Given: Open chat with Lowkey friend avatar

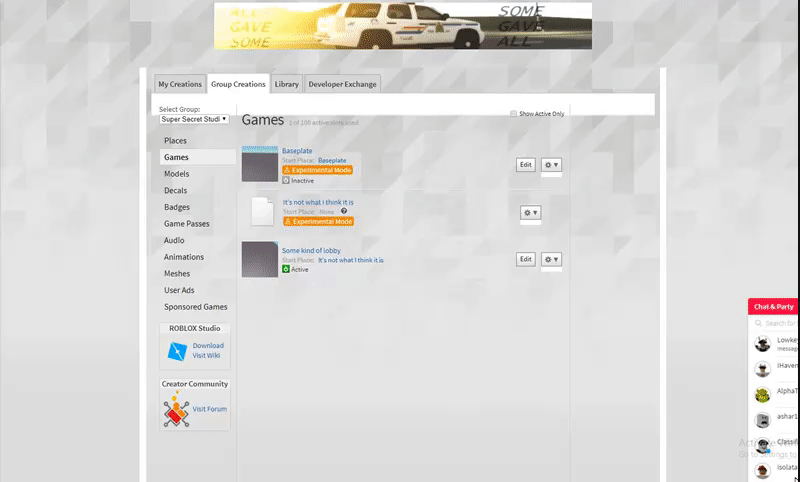Looking at the screenshot, I should [762, 344].
